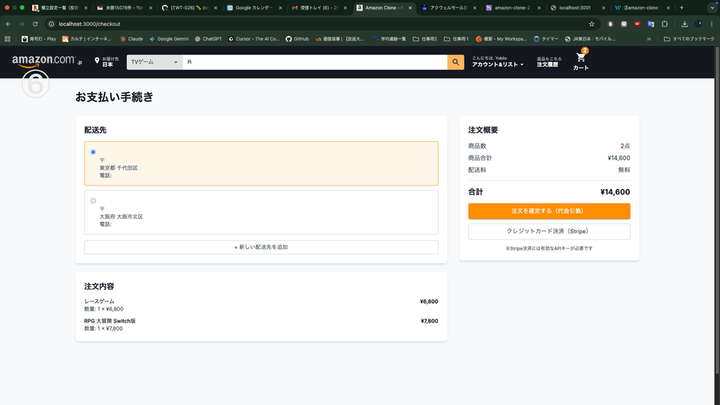Open すべてのブックマーク folder
This screenshot has height=405, width=720.
(689, 39)
